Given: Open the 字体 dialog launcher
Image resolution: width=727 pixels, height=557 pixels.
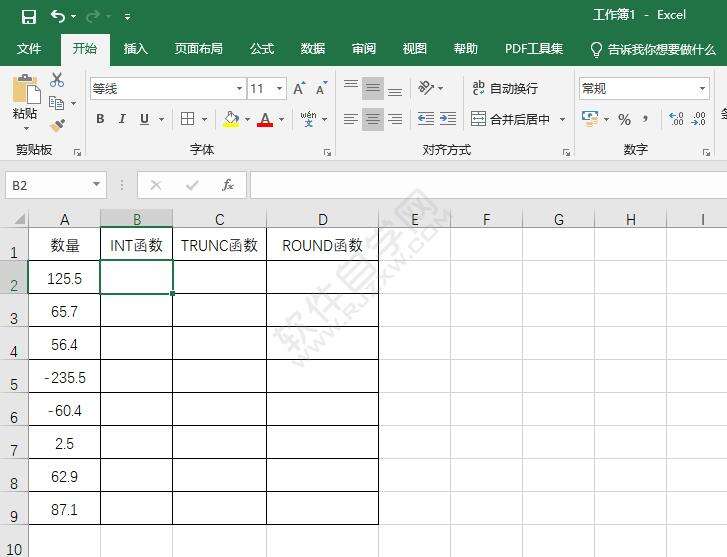Looking at the screenshot, I should 327,152.
